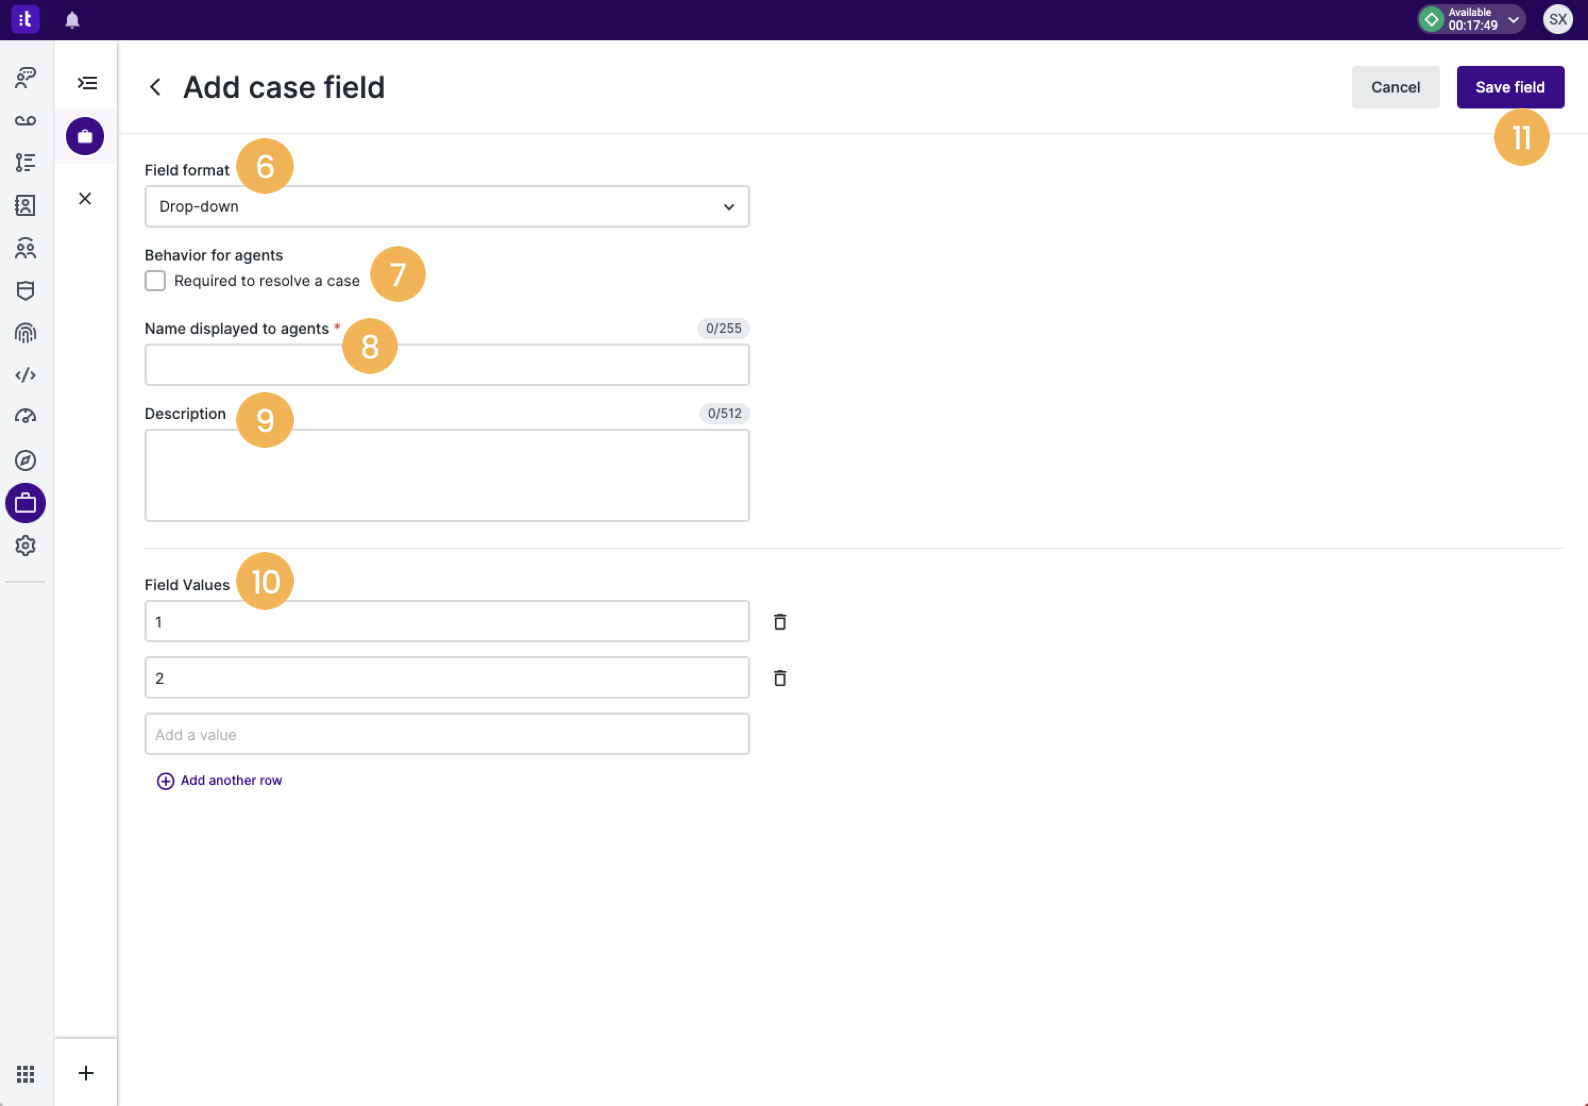
Task: Open the compass explore icon
Action: click(x=26, y=460)
